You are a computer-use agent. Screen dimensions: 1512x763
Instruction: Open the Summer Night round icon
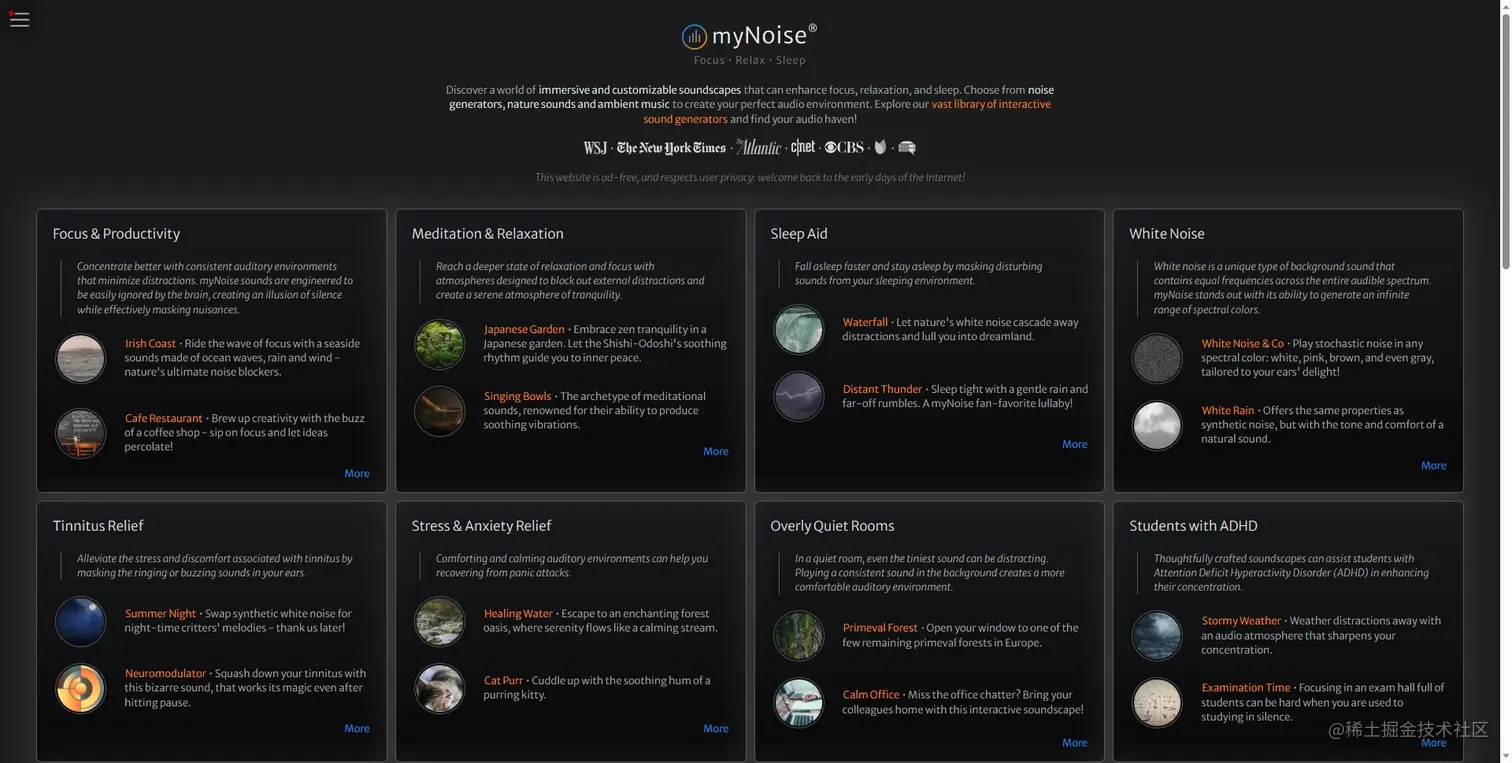pyautogui.click(x=81, y=621)
